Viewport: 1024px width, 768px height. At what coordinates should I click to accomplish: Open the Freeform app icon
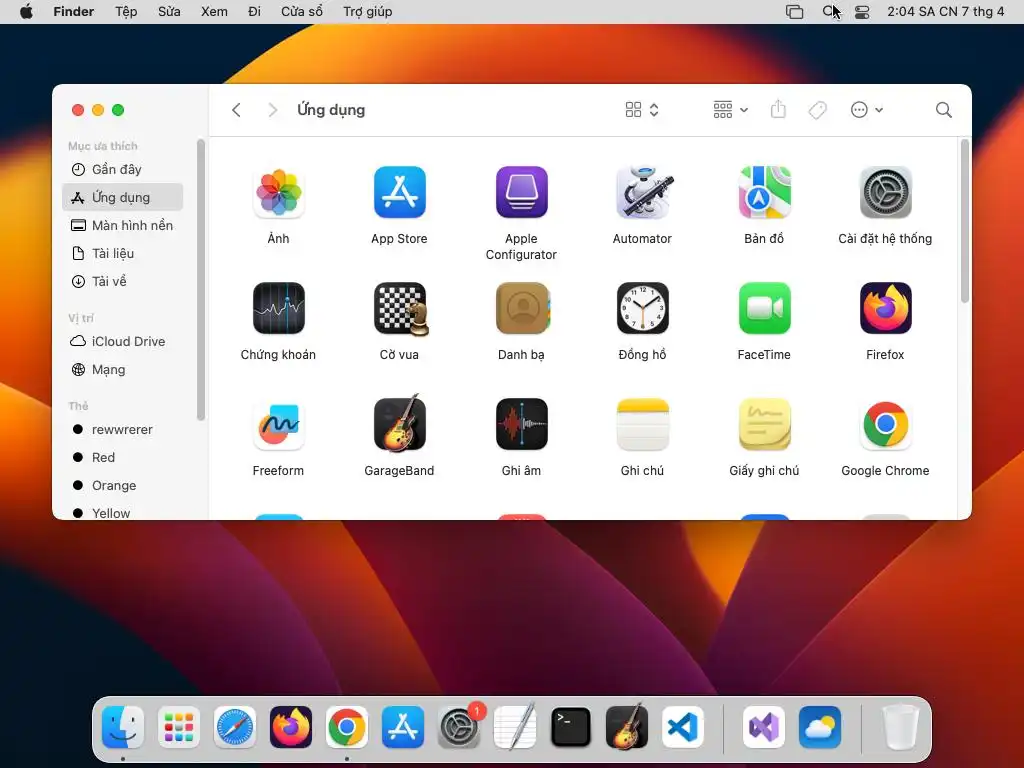[x=278, y=424]
